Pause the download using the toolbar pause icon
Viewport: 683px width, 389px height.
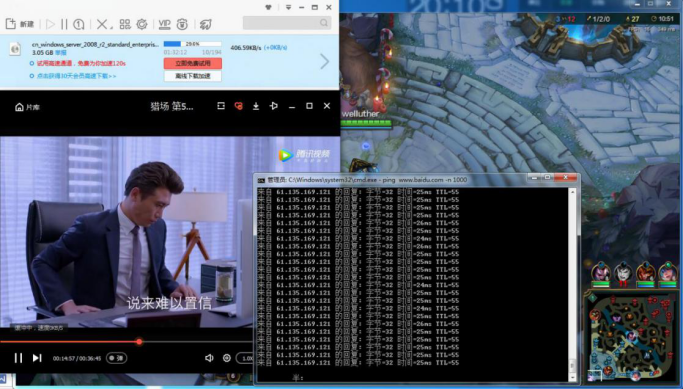pos(64,24)
